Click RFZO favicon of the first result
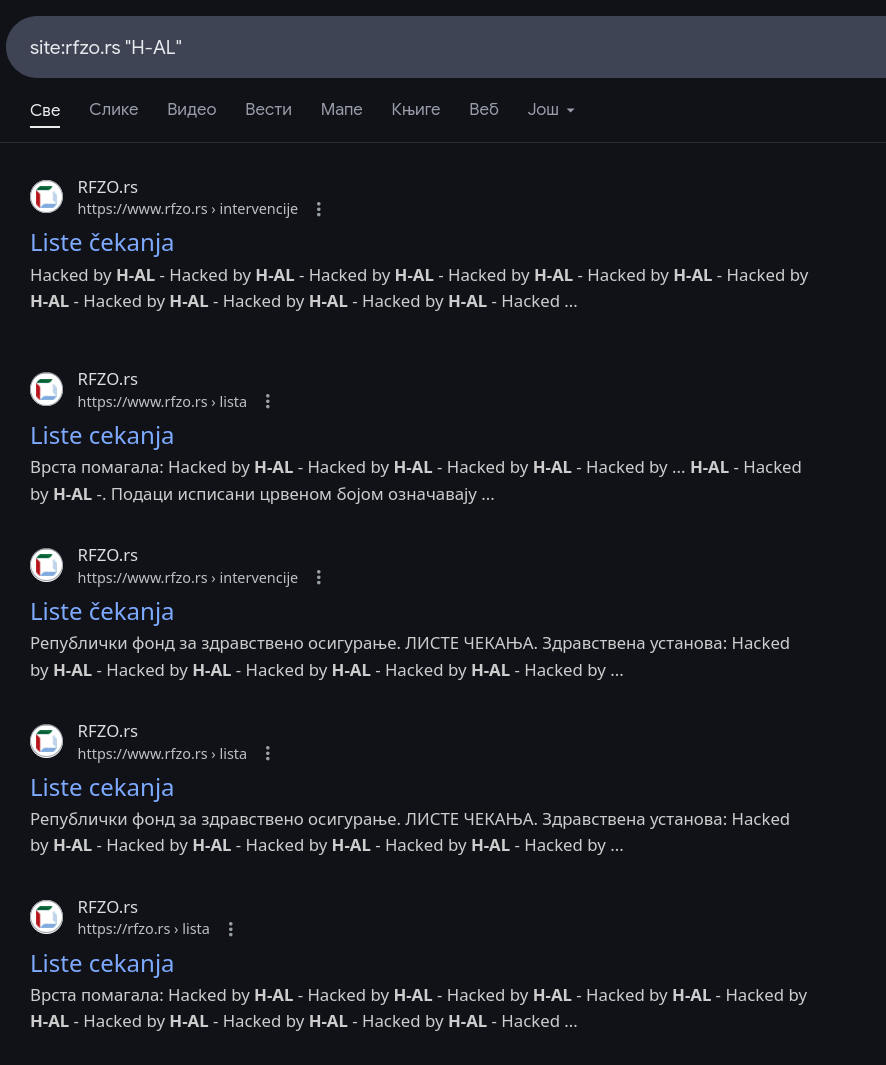The width and height of the screenshot is (886, 1065). (47, 197)
